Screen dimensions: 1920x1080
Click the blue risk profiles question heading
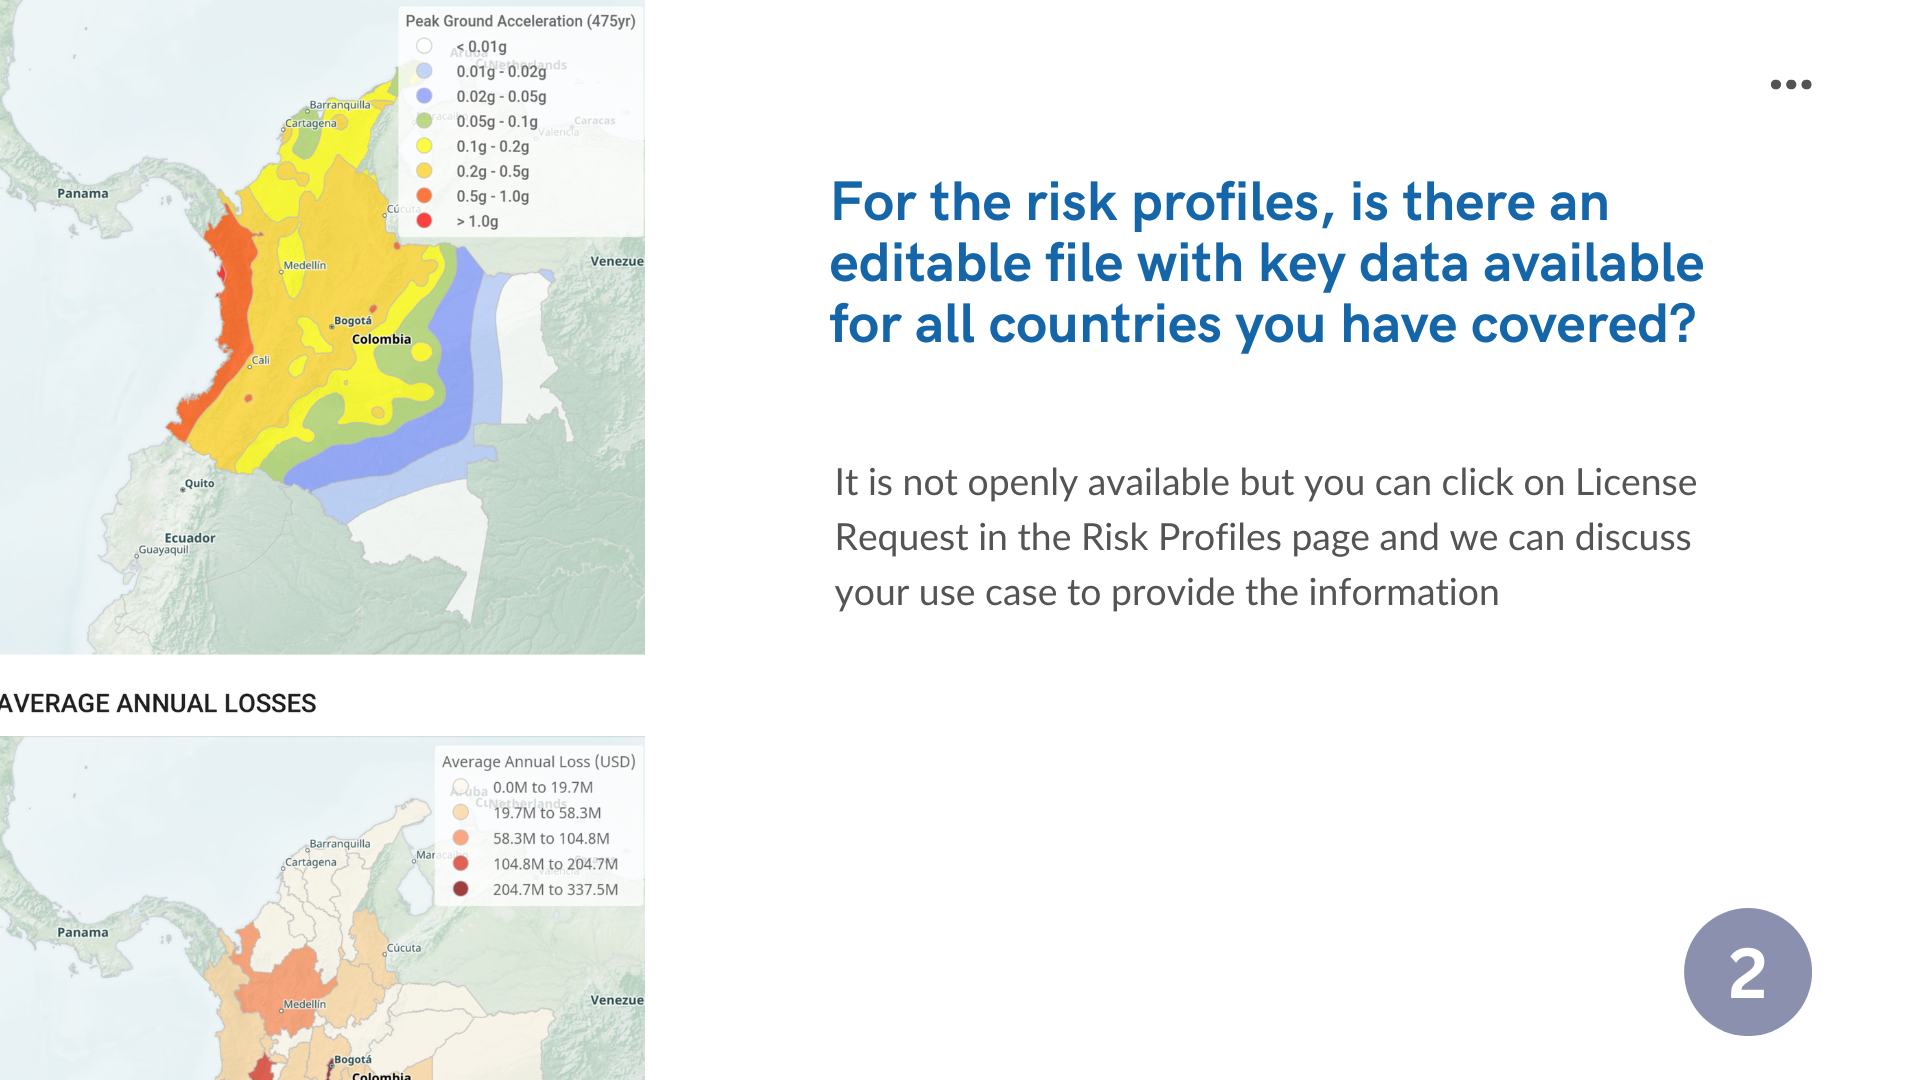point(1266,263)
